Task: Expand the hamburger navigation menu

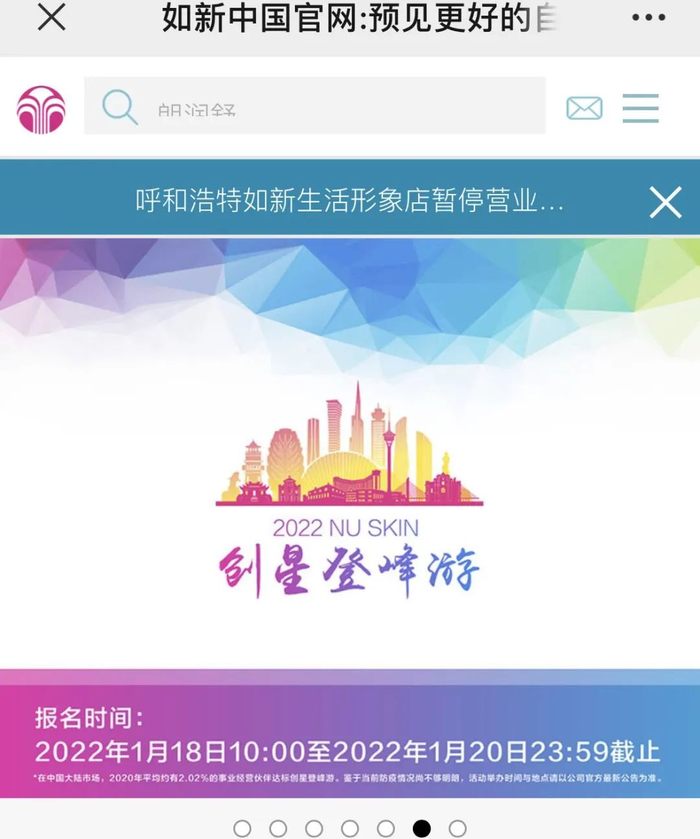Action: [641, 109]
